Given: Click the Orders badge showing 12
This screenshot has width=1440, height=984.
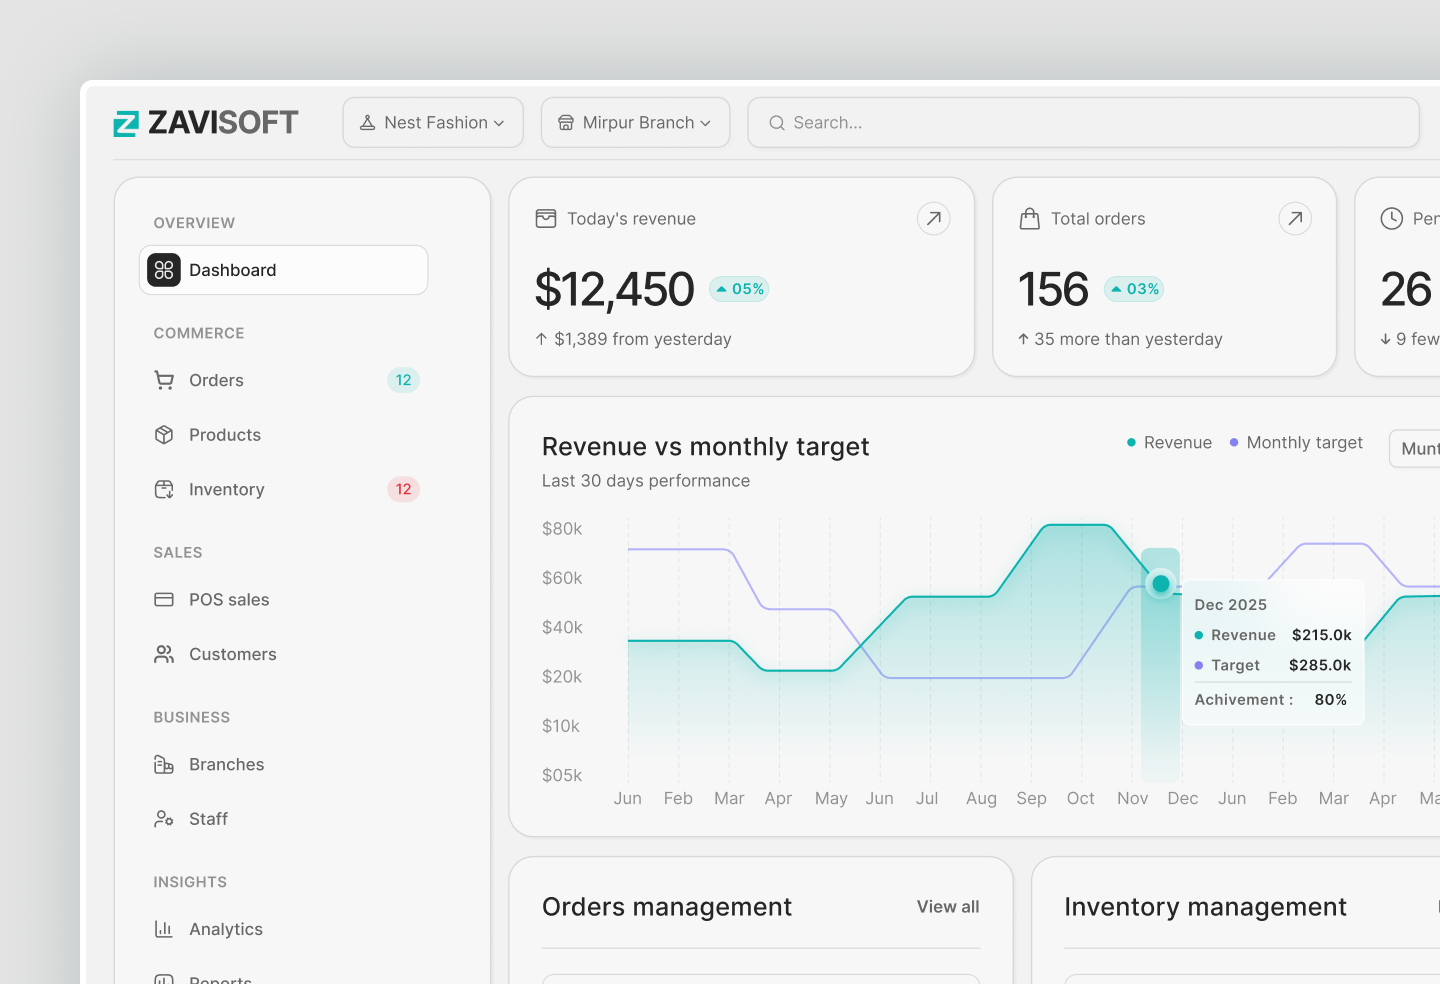Looking at the screenshot, I should click(x=403, y=380).
